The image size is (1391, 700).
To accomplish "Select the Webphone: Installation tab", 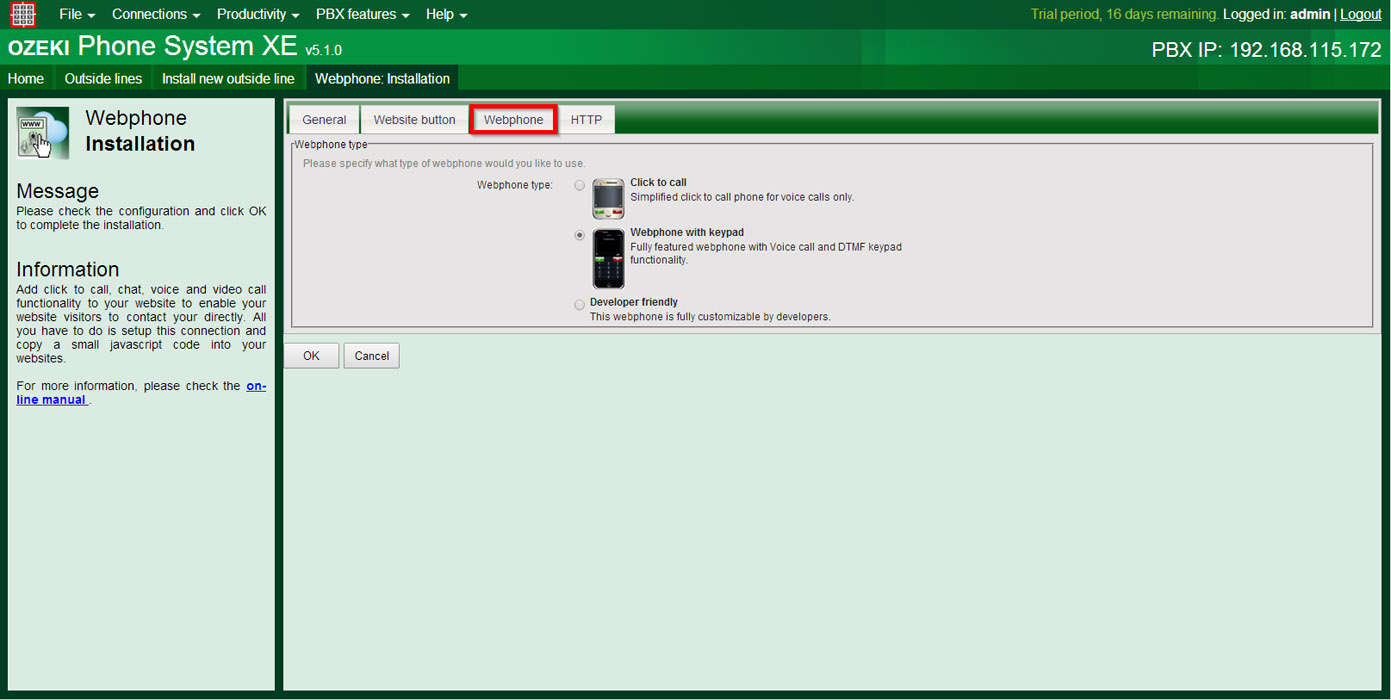I will coord(382,78).
